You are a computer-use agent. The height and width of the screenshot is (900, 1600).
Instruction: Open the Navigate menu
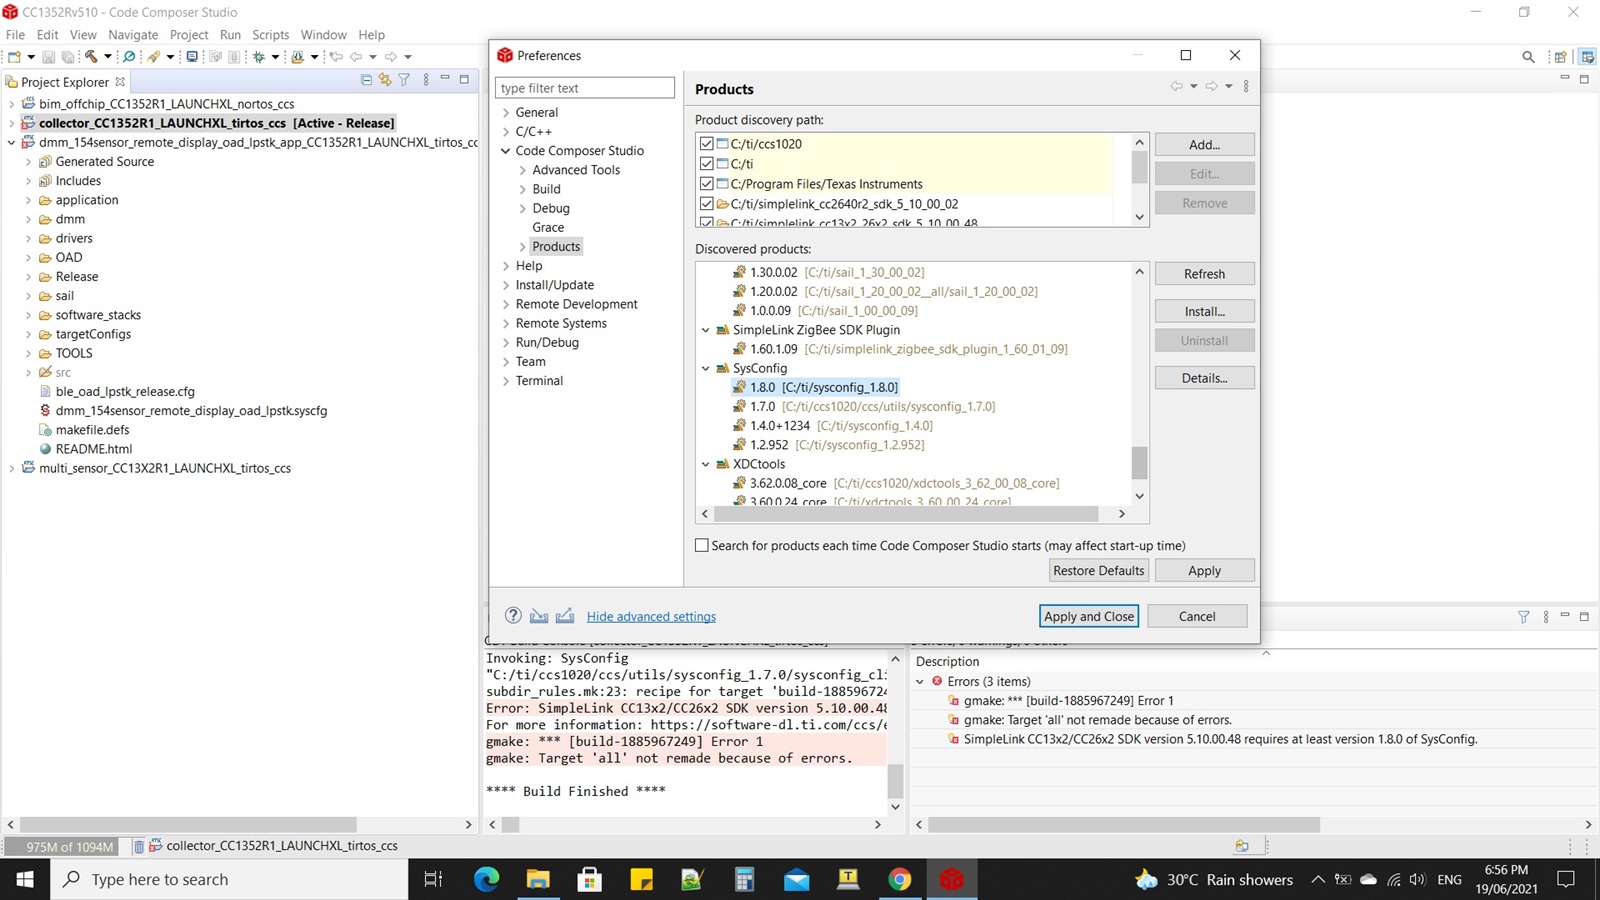click(x=133, y=34)
